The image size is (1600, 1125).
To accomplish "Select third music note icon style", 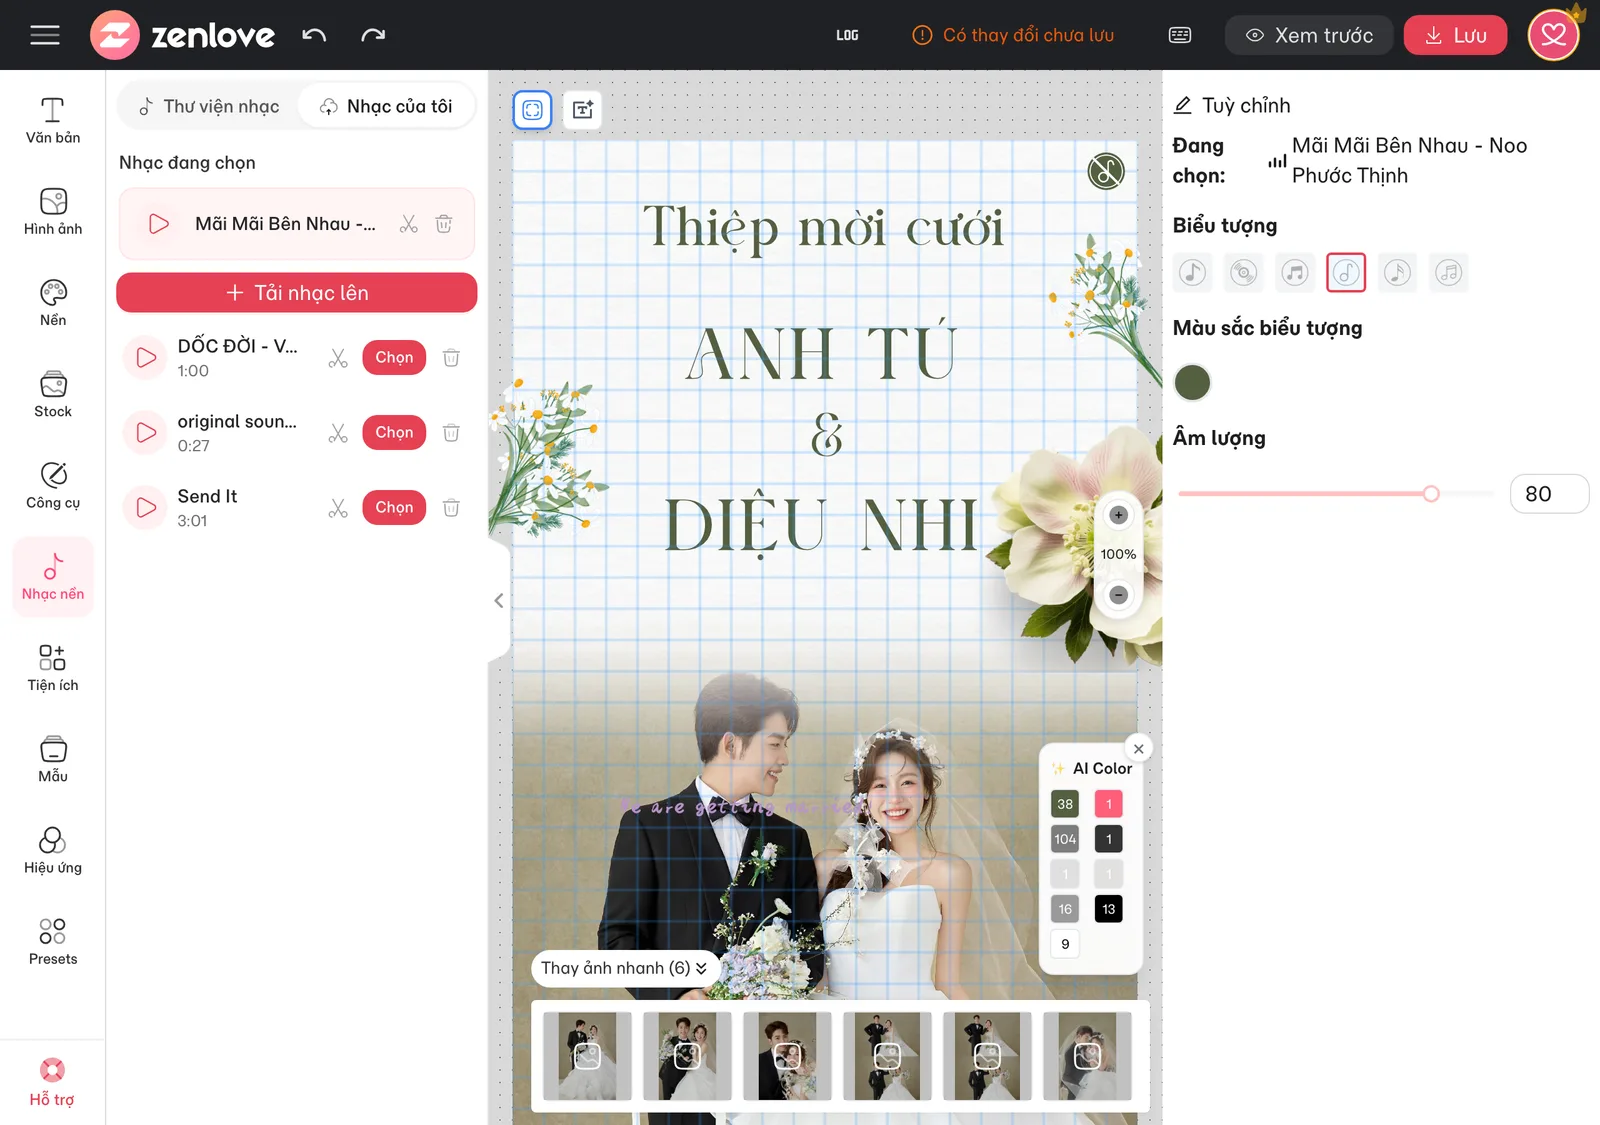I will [1295, 272].
